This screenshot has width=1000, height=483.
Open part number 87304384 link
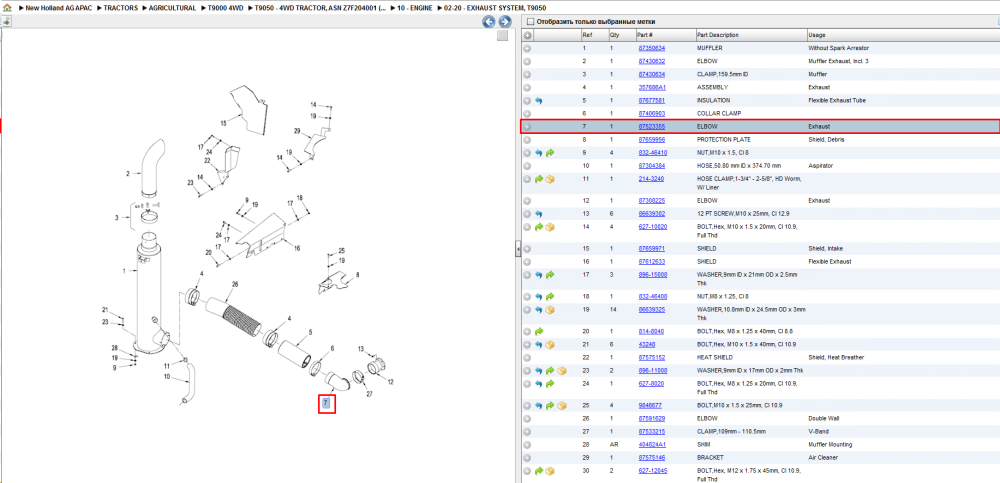[x=652, y=166]
